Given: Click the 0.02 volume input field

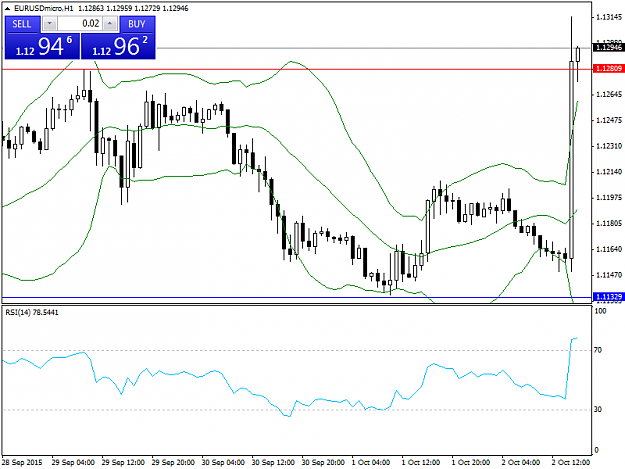Looking at the screenshot, I should (x=80, y=24).
